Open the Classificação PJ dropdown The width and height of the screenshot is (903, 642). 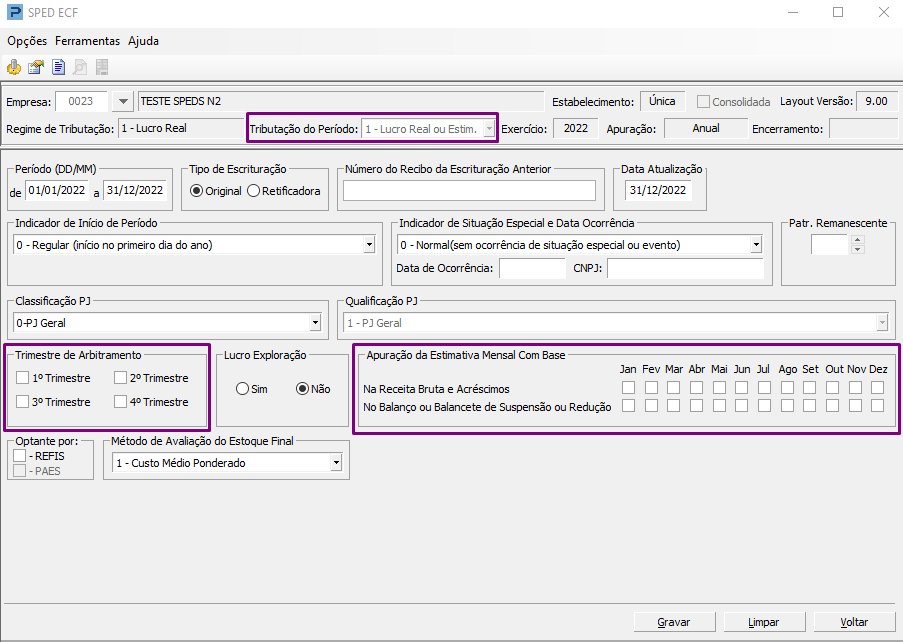point(315,322)
